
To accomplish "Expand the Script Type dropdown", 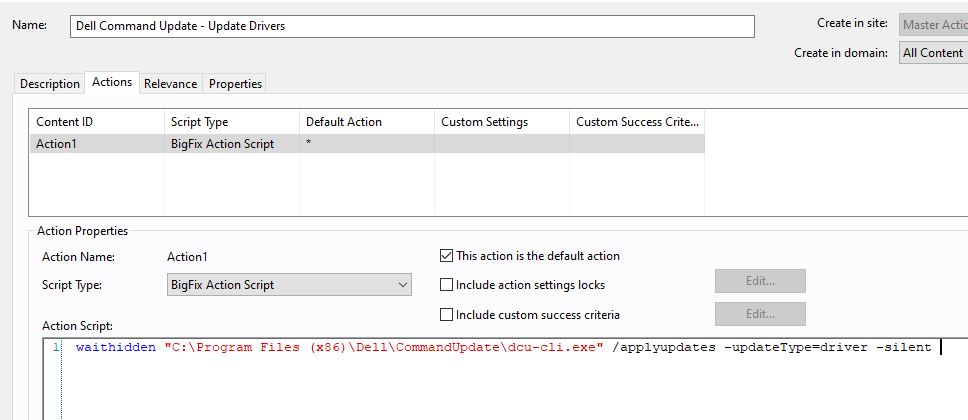I will pyautogui.click(x=288, y=285).
